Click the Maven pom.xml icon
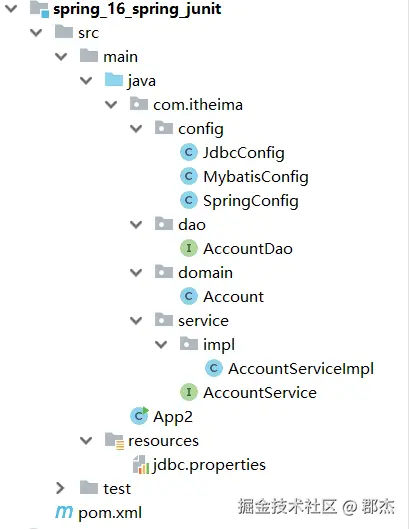Viewport: 409px width, 530px height. [x=64, y=512]
